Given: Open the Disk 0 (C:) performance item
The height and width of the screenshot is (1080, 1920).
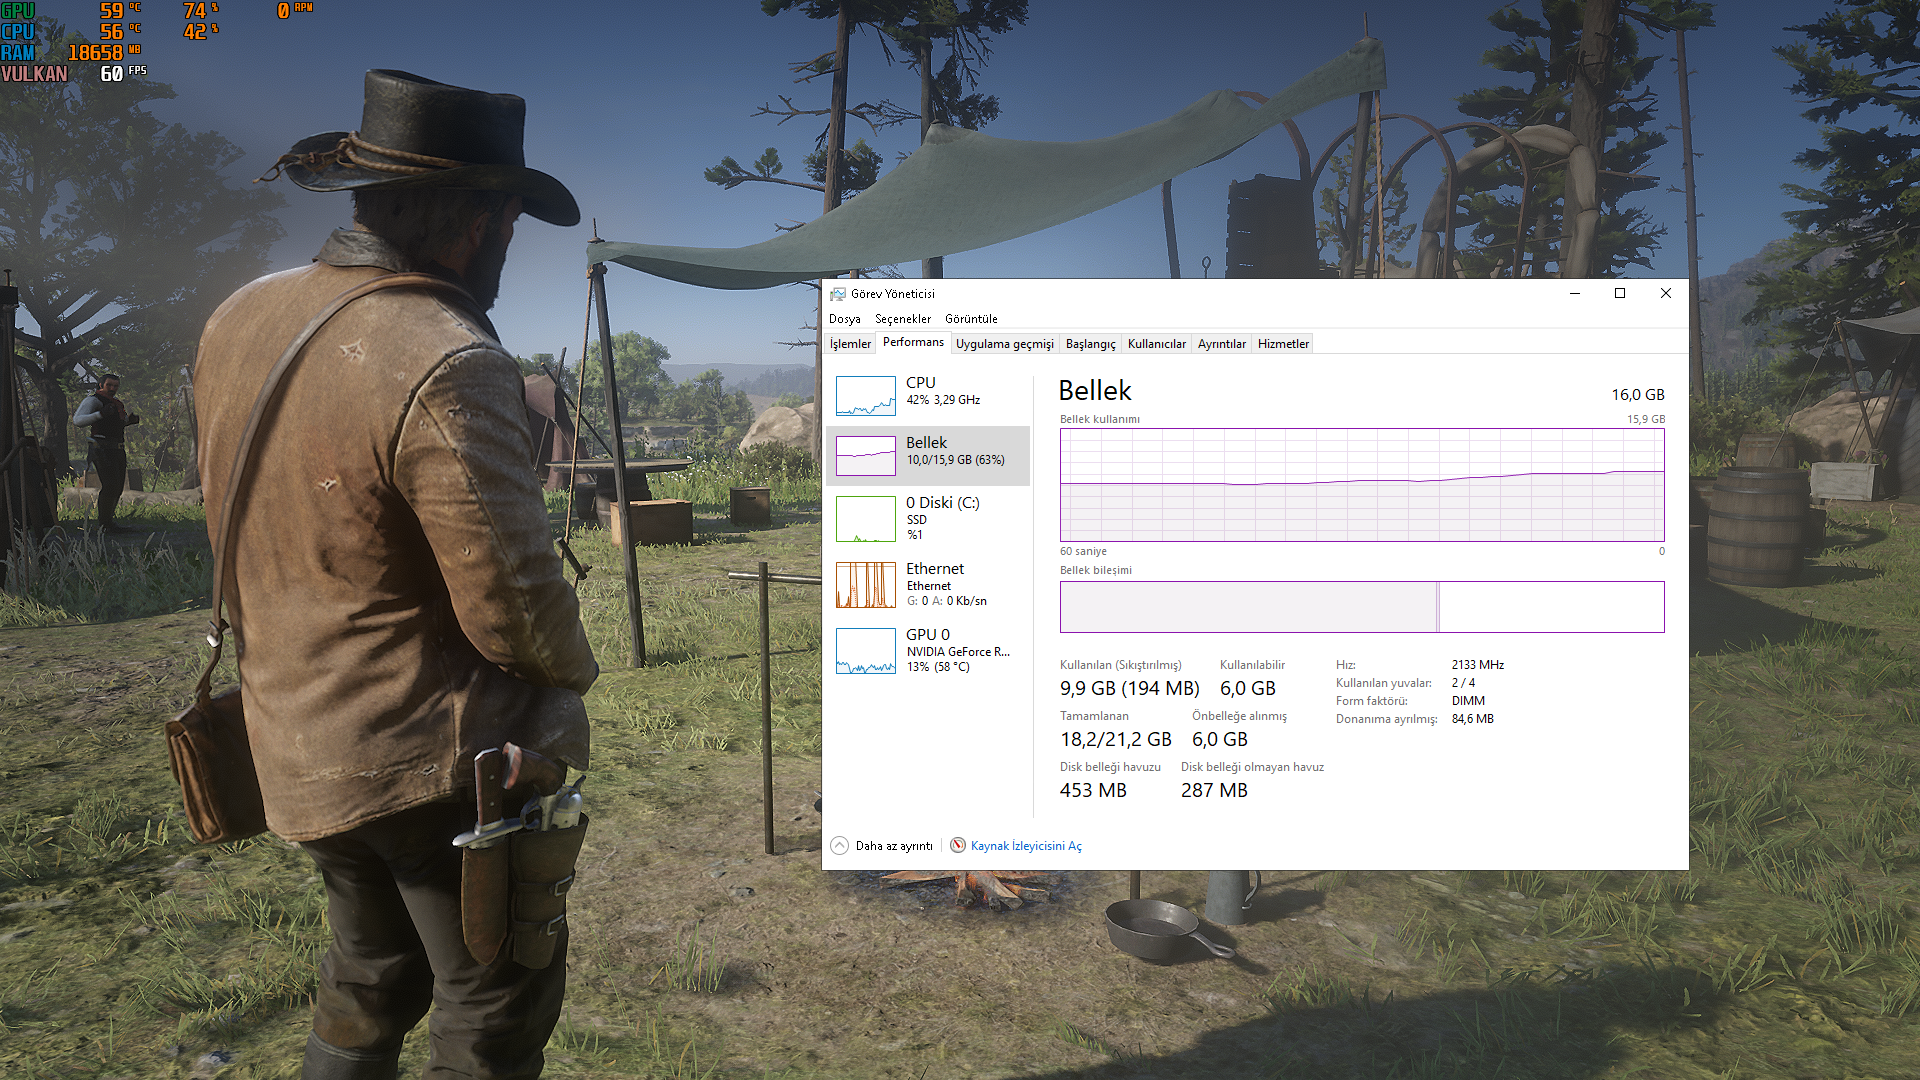Looking at the screenshot, I should tap(942, 517).
